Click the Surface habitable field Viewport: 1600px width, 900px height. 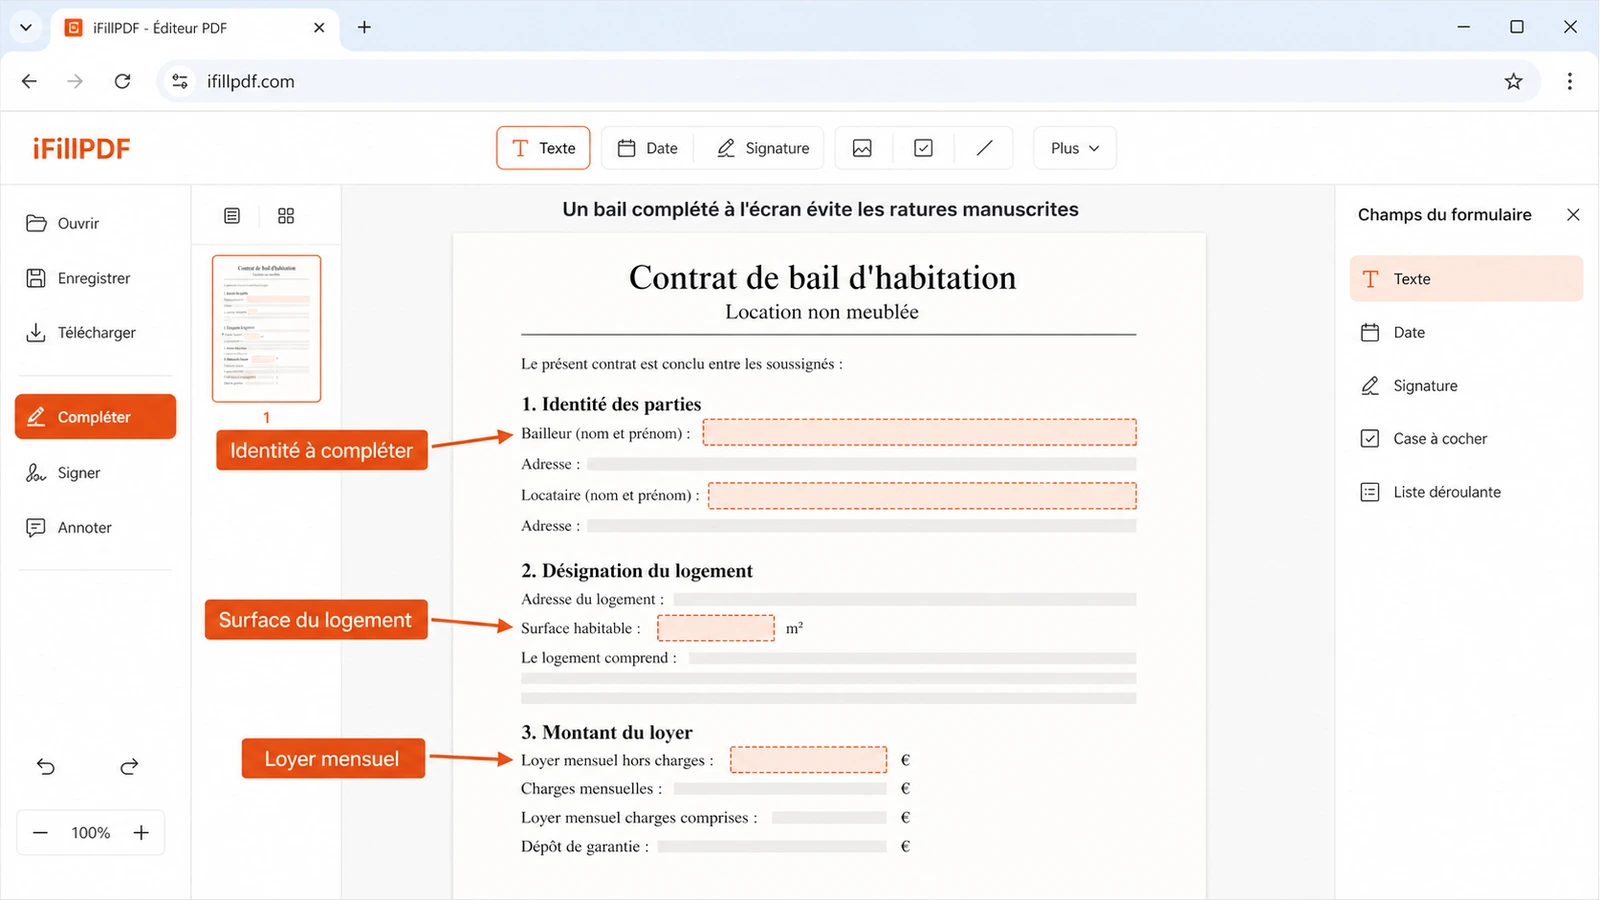(716, 628)
